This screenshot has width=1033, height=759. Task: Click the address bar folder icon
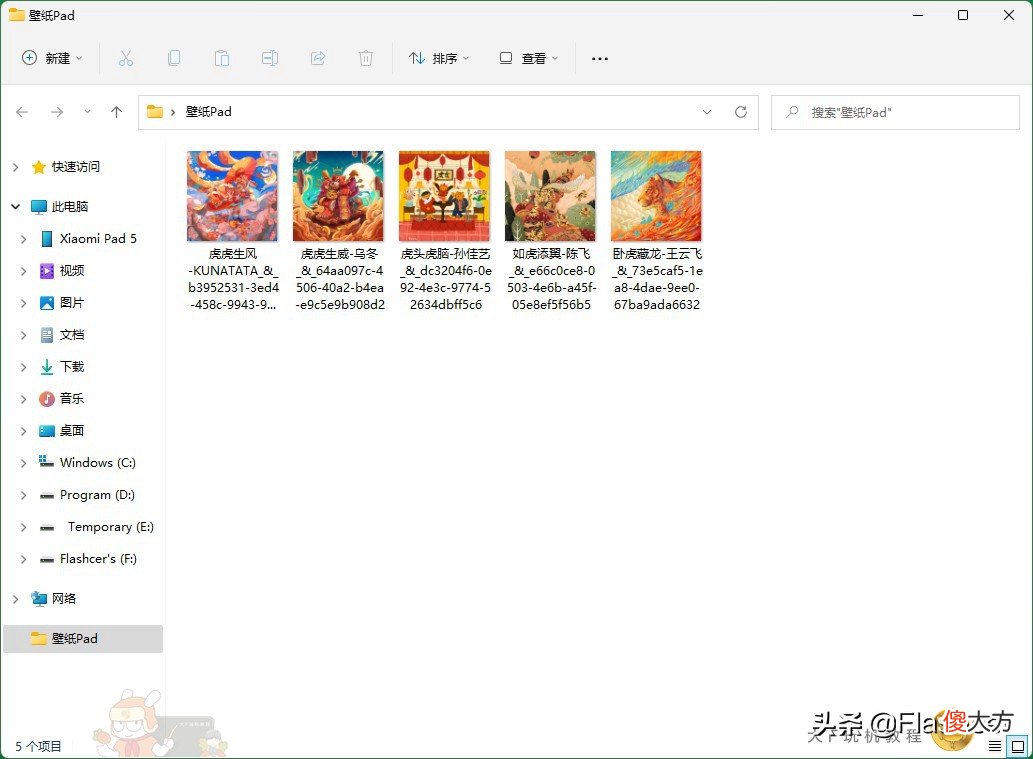[155, 111]
